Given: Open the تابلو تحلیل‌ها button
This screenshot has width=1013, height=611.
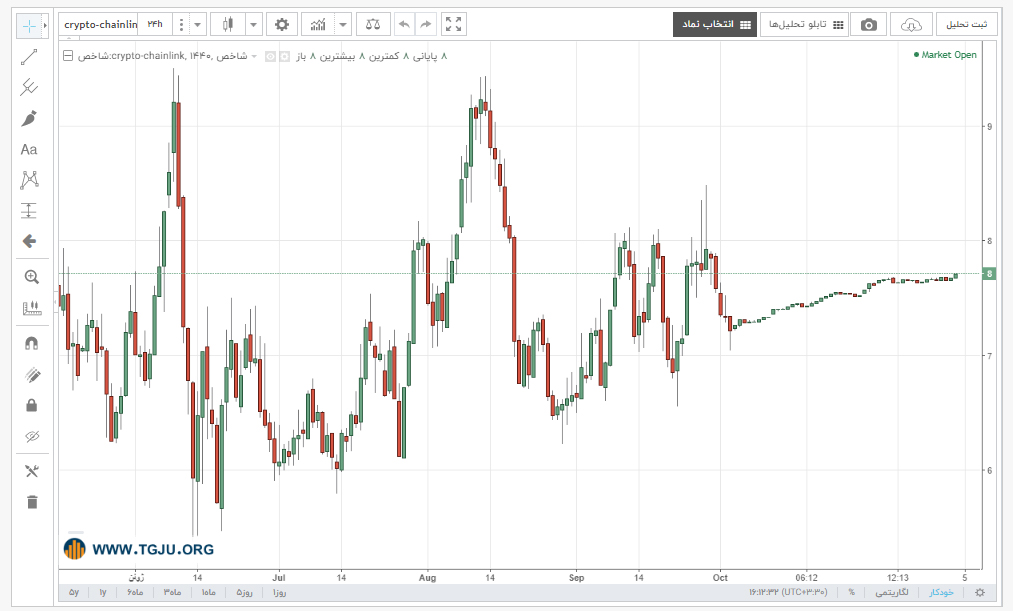Looking at the screenshot, I should [804, 25].
